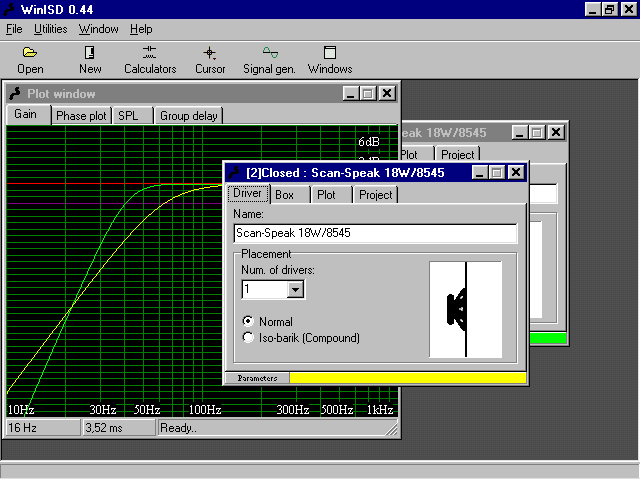Image resolution: width=640 pixels, height=480 pixels.
Task: Close the [2]Closed Scan-Speak window
Action: pyautogui.click(x=516, y=173)
